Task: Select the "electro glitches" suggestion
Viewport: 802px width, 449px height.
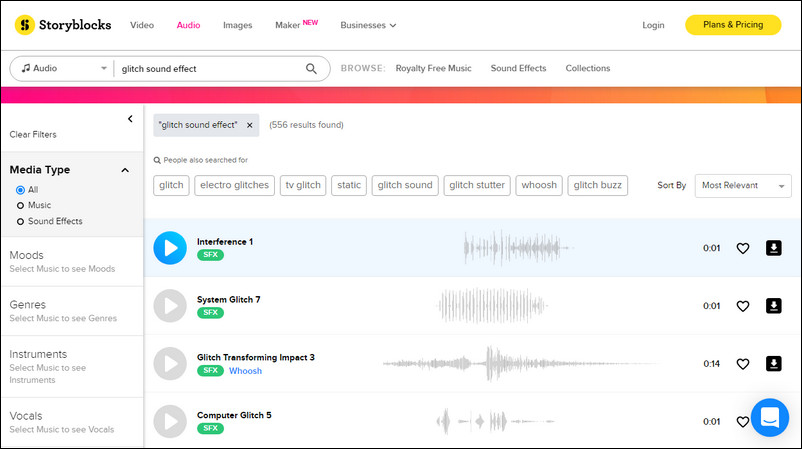Action: pyautogui.click(x=234, y=185)
